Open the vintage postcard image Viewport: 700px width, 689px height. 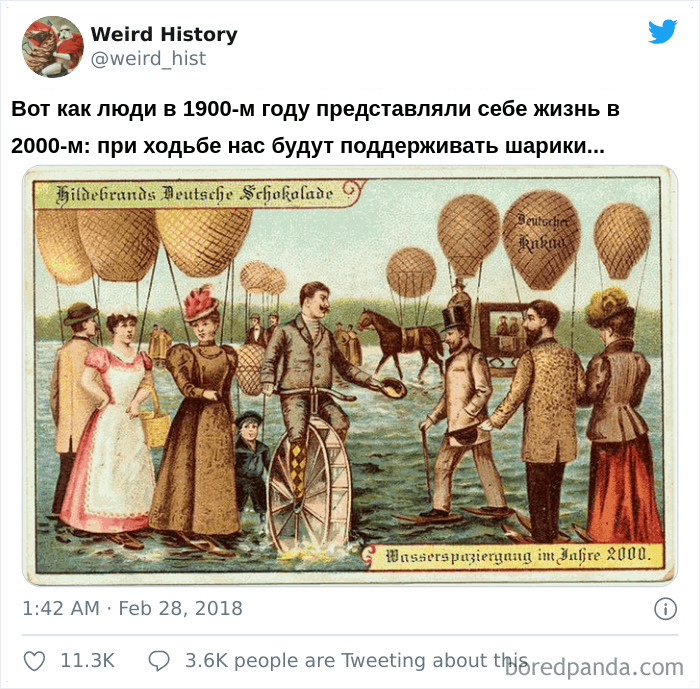point(350,376)
